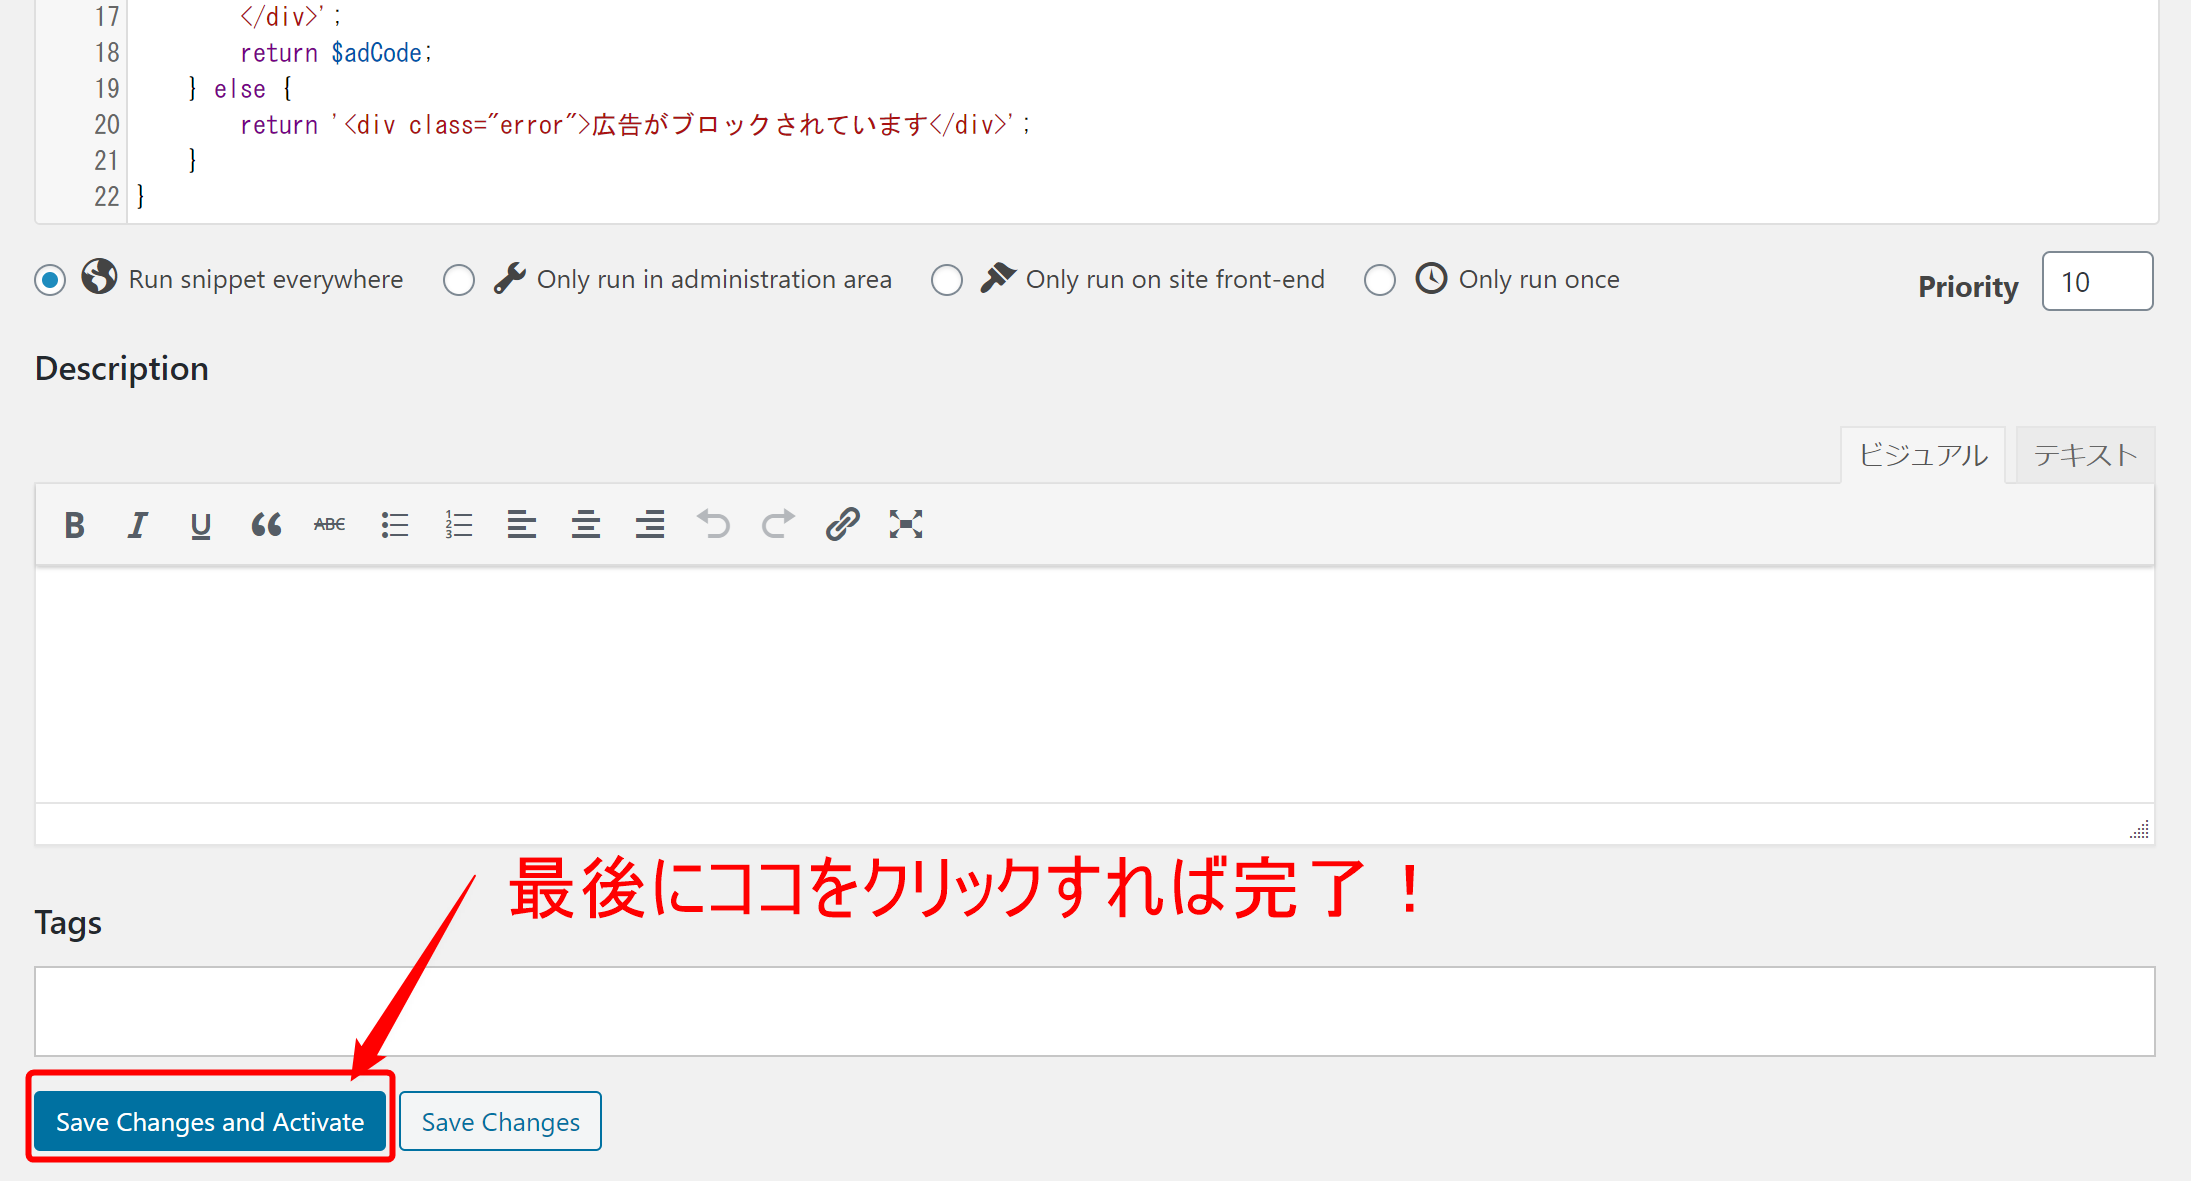Select Only run on site front-end option
The height and width of the screenshot is (1181, 2191).
(947, 280)
